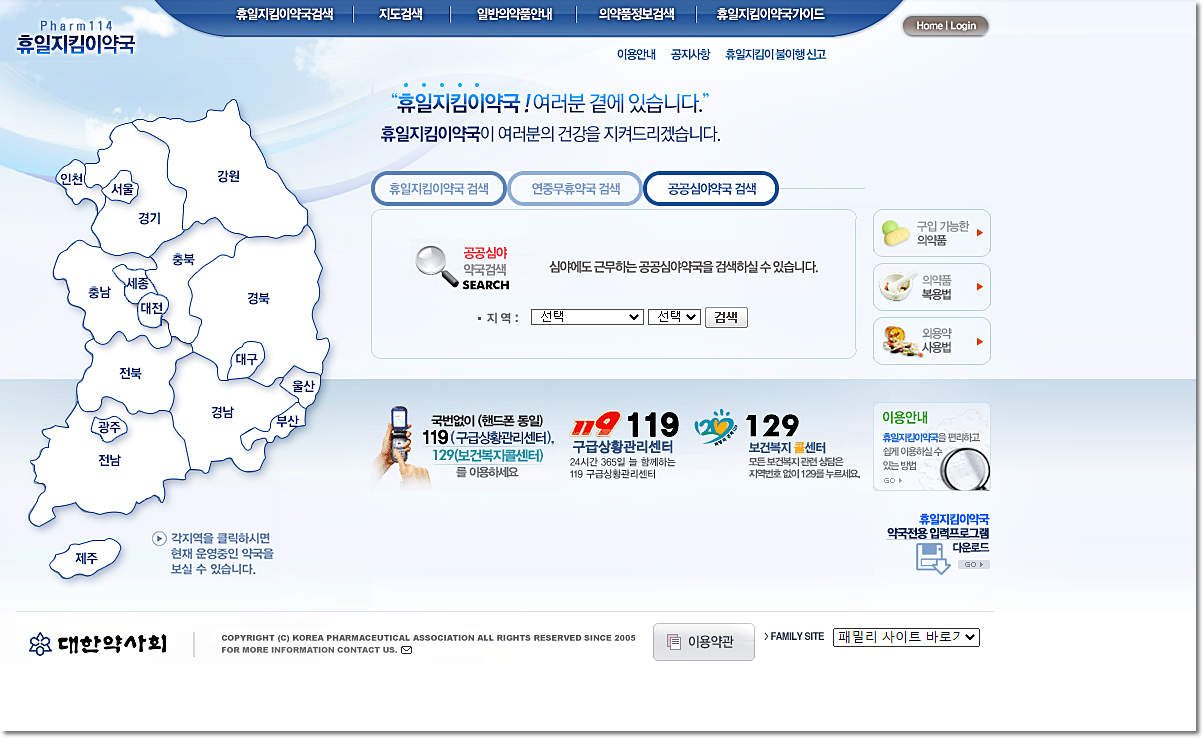Click the 약국전용 입력프로그램 text
1204x739 pixels.
click(x=938, y=534)
